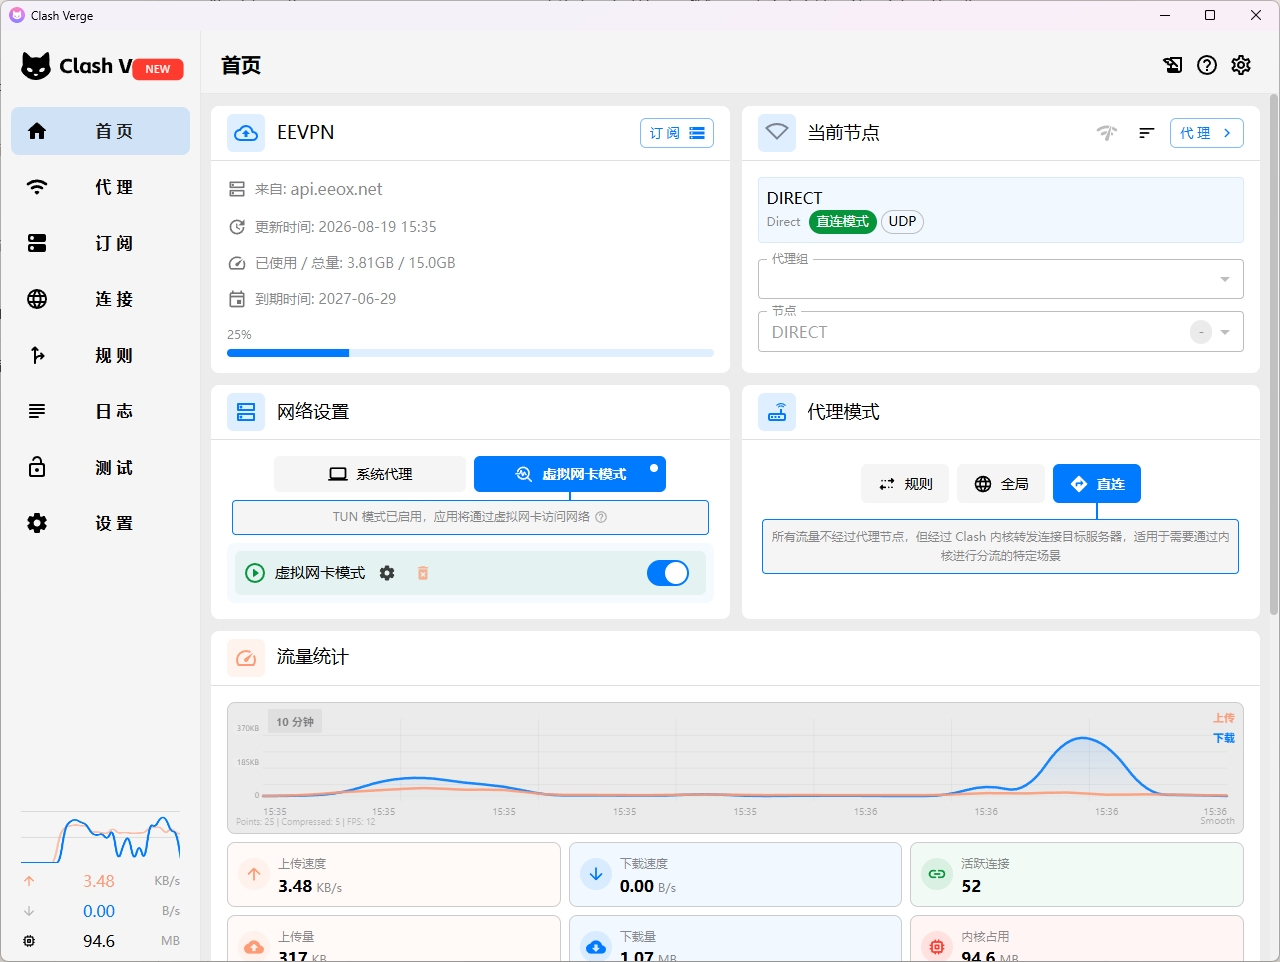Toggle the 虚拟网卡模式 switch off
The image size is (1280, 962).
pos(668,573)
